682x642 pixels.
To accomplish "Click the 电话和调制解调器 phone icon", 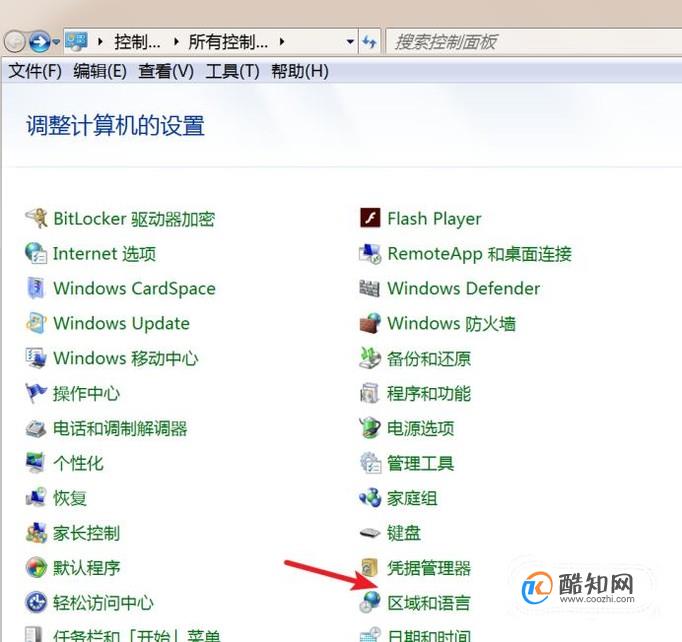I will click(36, 428).
